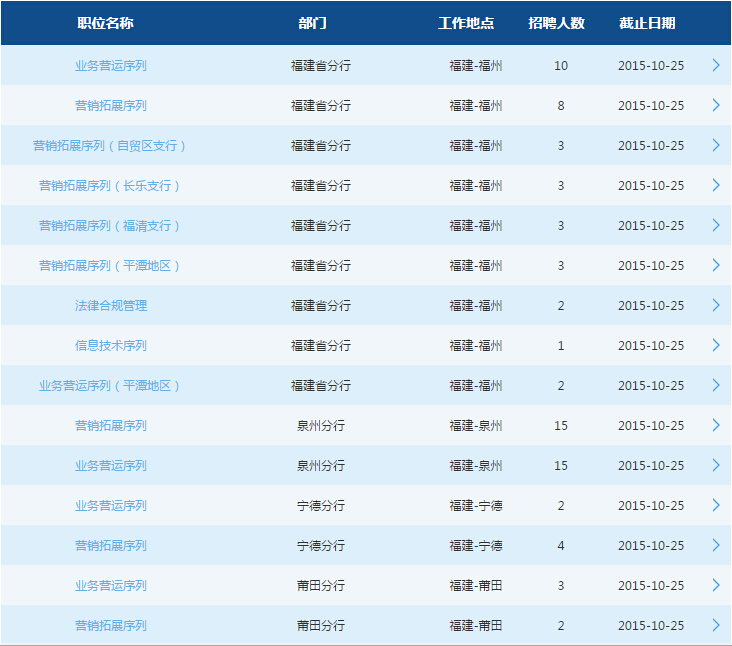
Task: Click 业务营运序列 link for 泉州分行
Action: click(110, 465)
